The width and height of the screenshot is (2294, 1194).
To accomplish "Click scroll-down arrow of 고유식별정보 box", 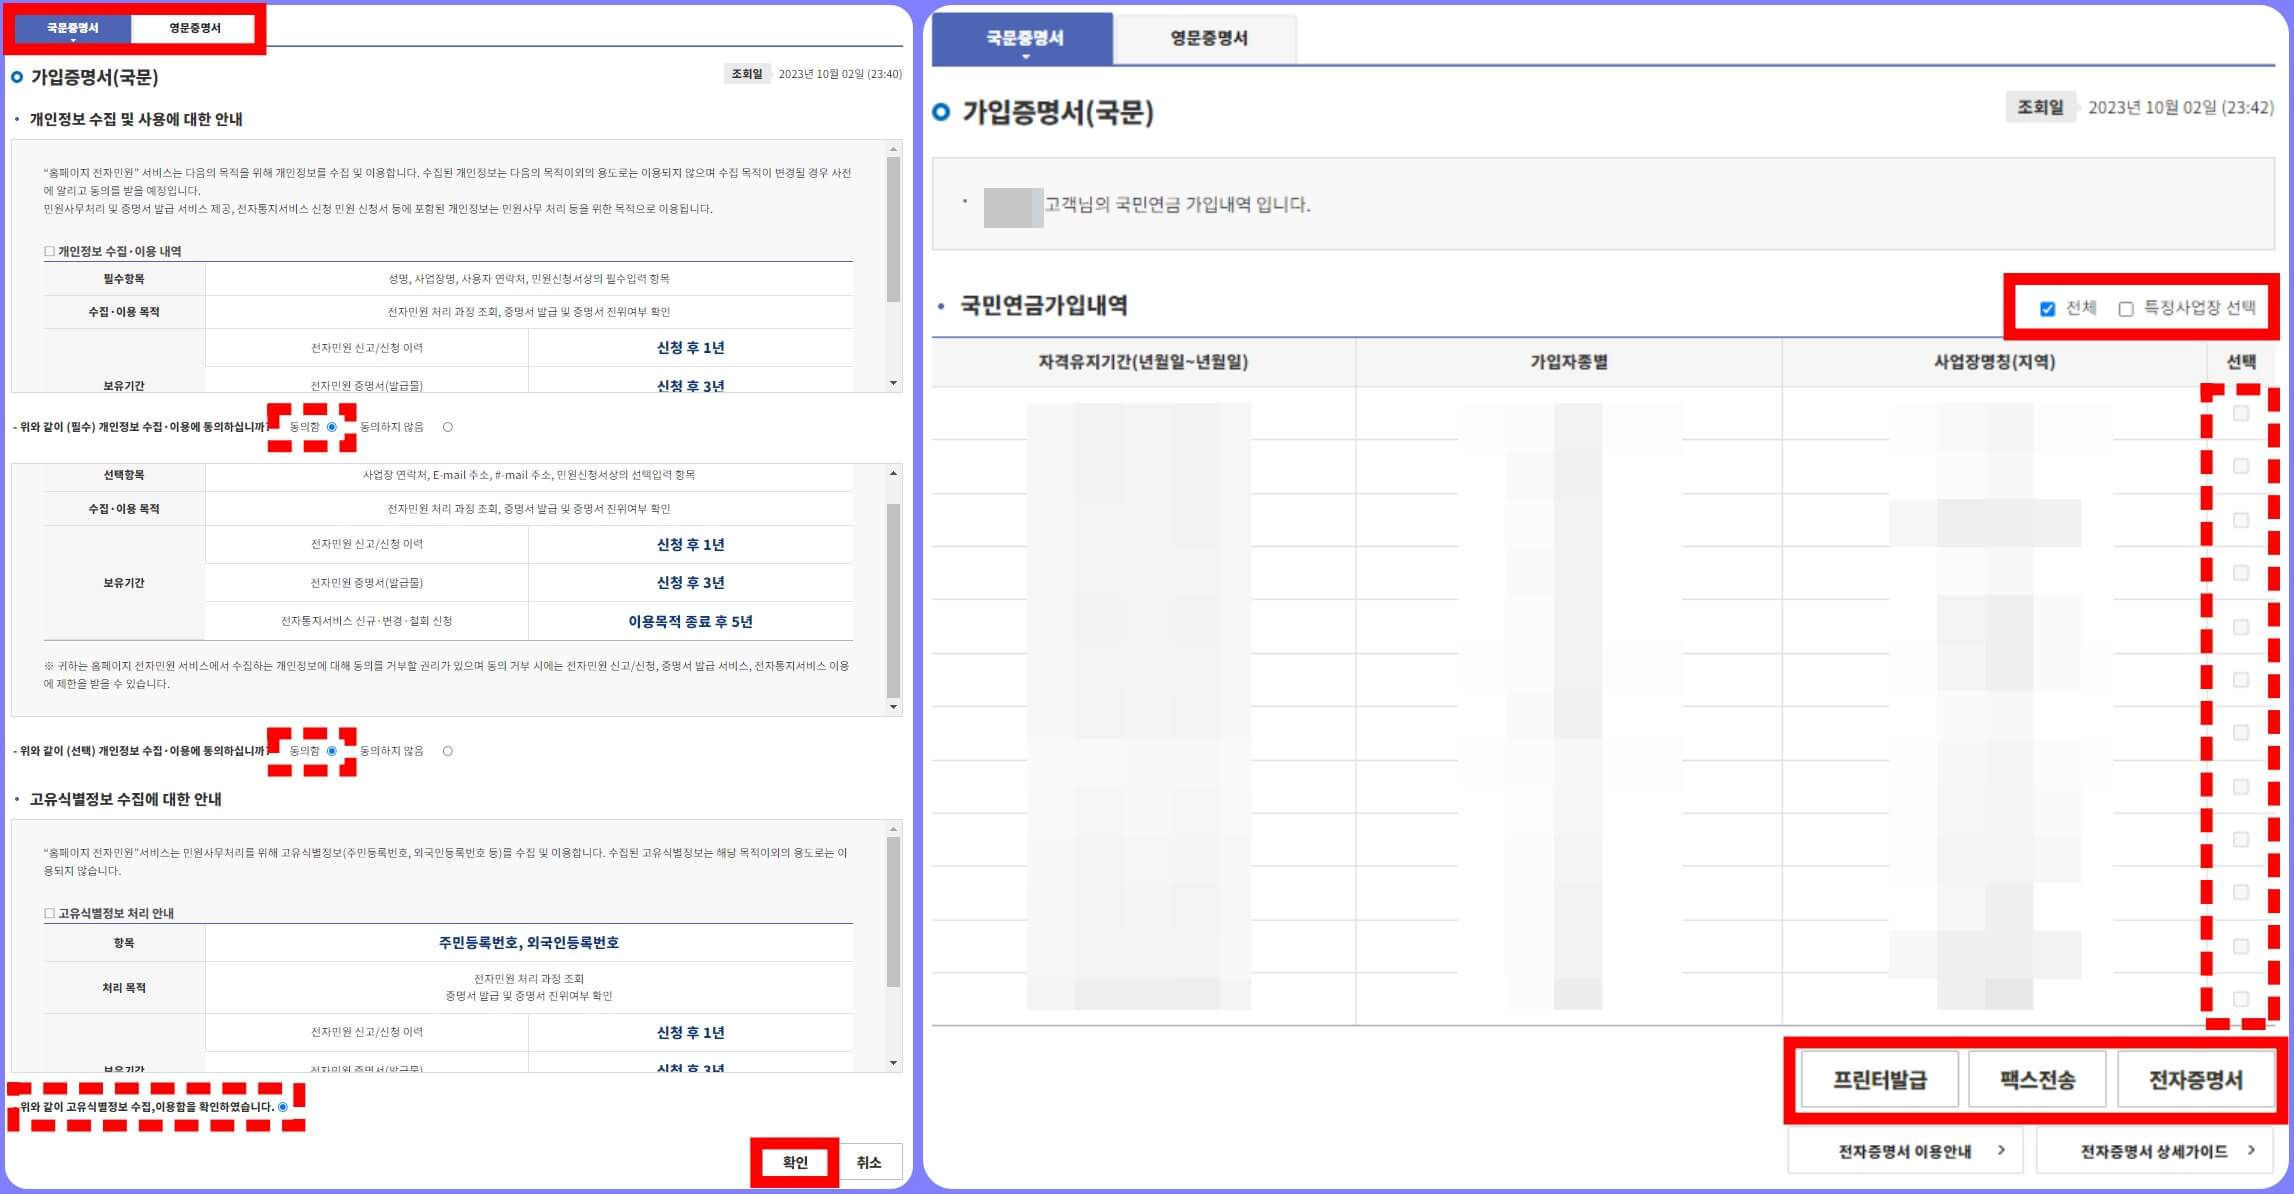I will pyautogui.click(x=893, y=1063).
